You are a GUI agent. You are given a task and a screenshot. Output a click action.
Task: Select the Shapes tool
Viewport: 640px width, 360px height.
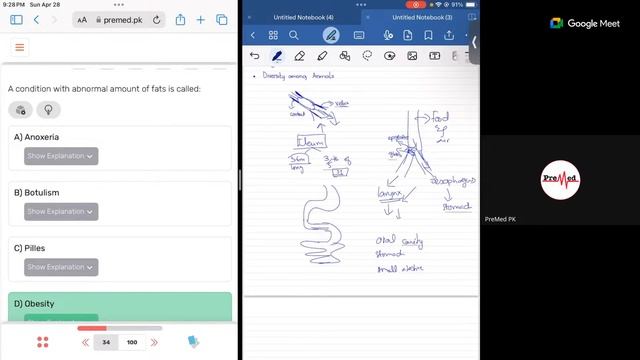click(345, 56)
